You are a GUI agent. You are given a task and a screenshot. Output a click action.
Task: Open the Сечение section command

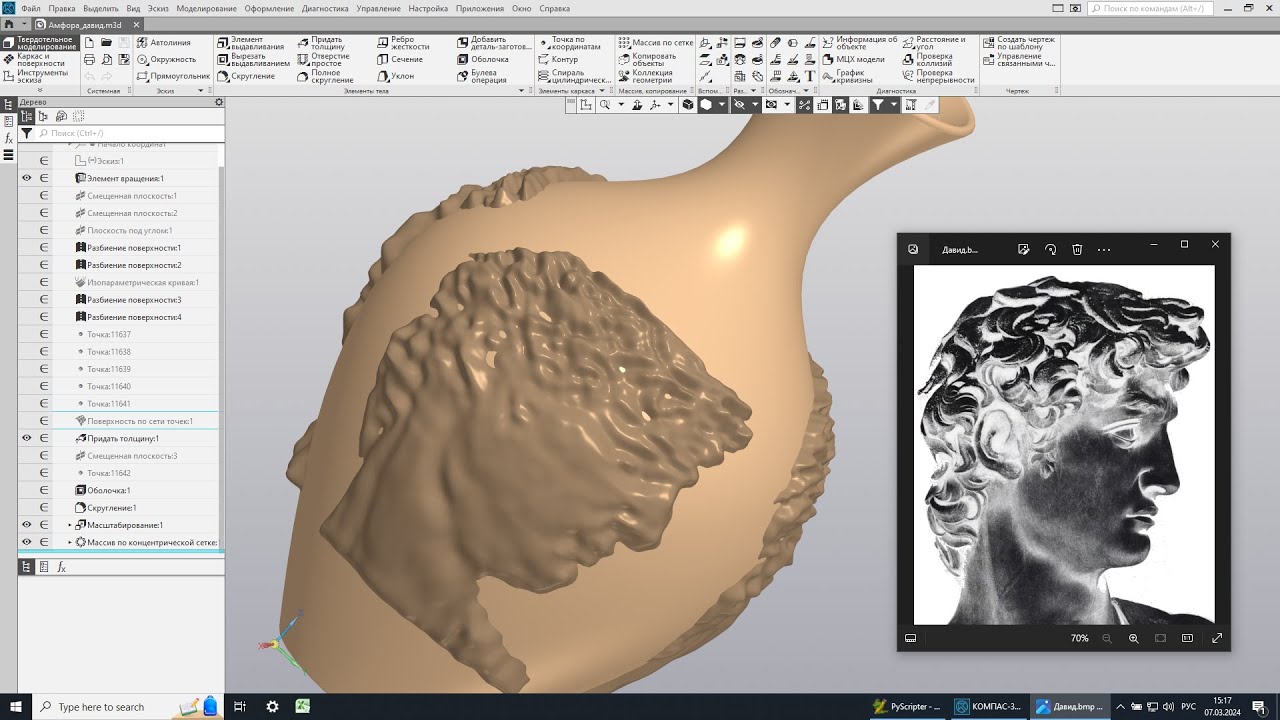pos(400,59)
